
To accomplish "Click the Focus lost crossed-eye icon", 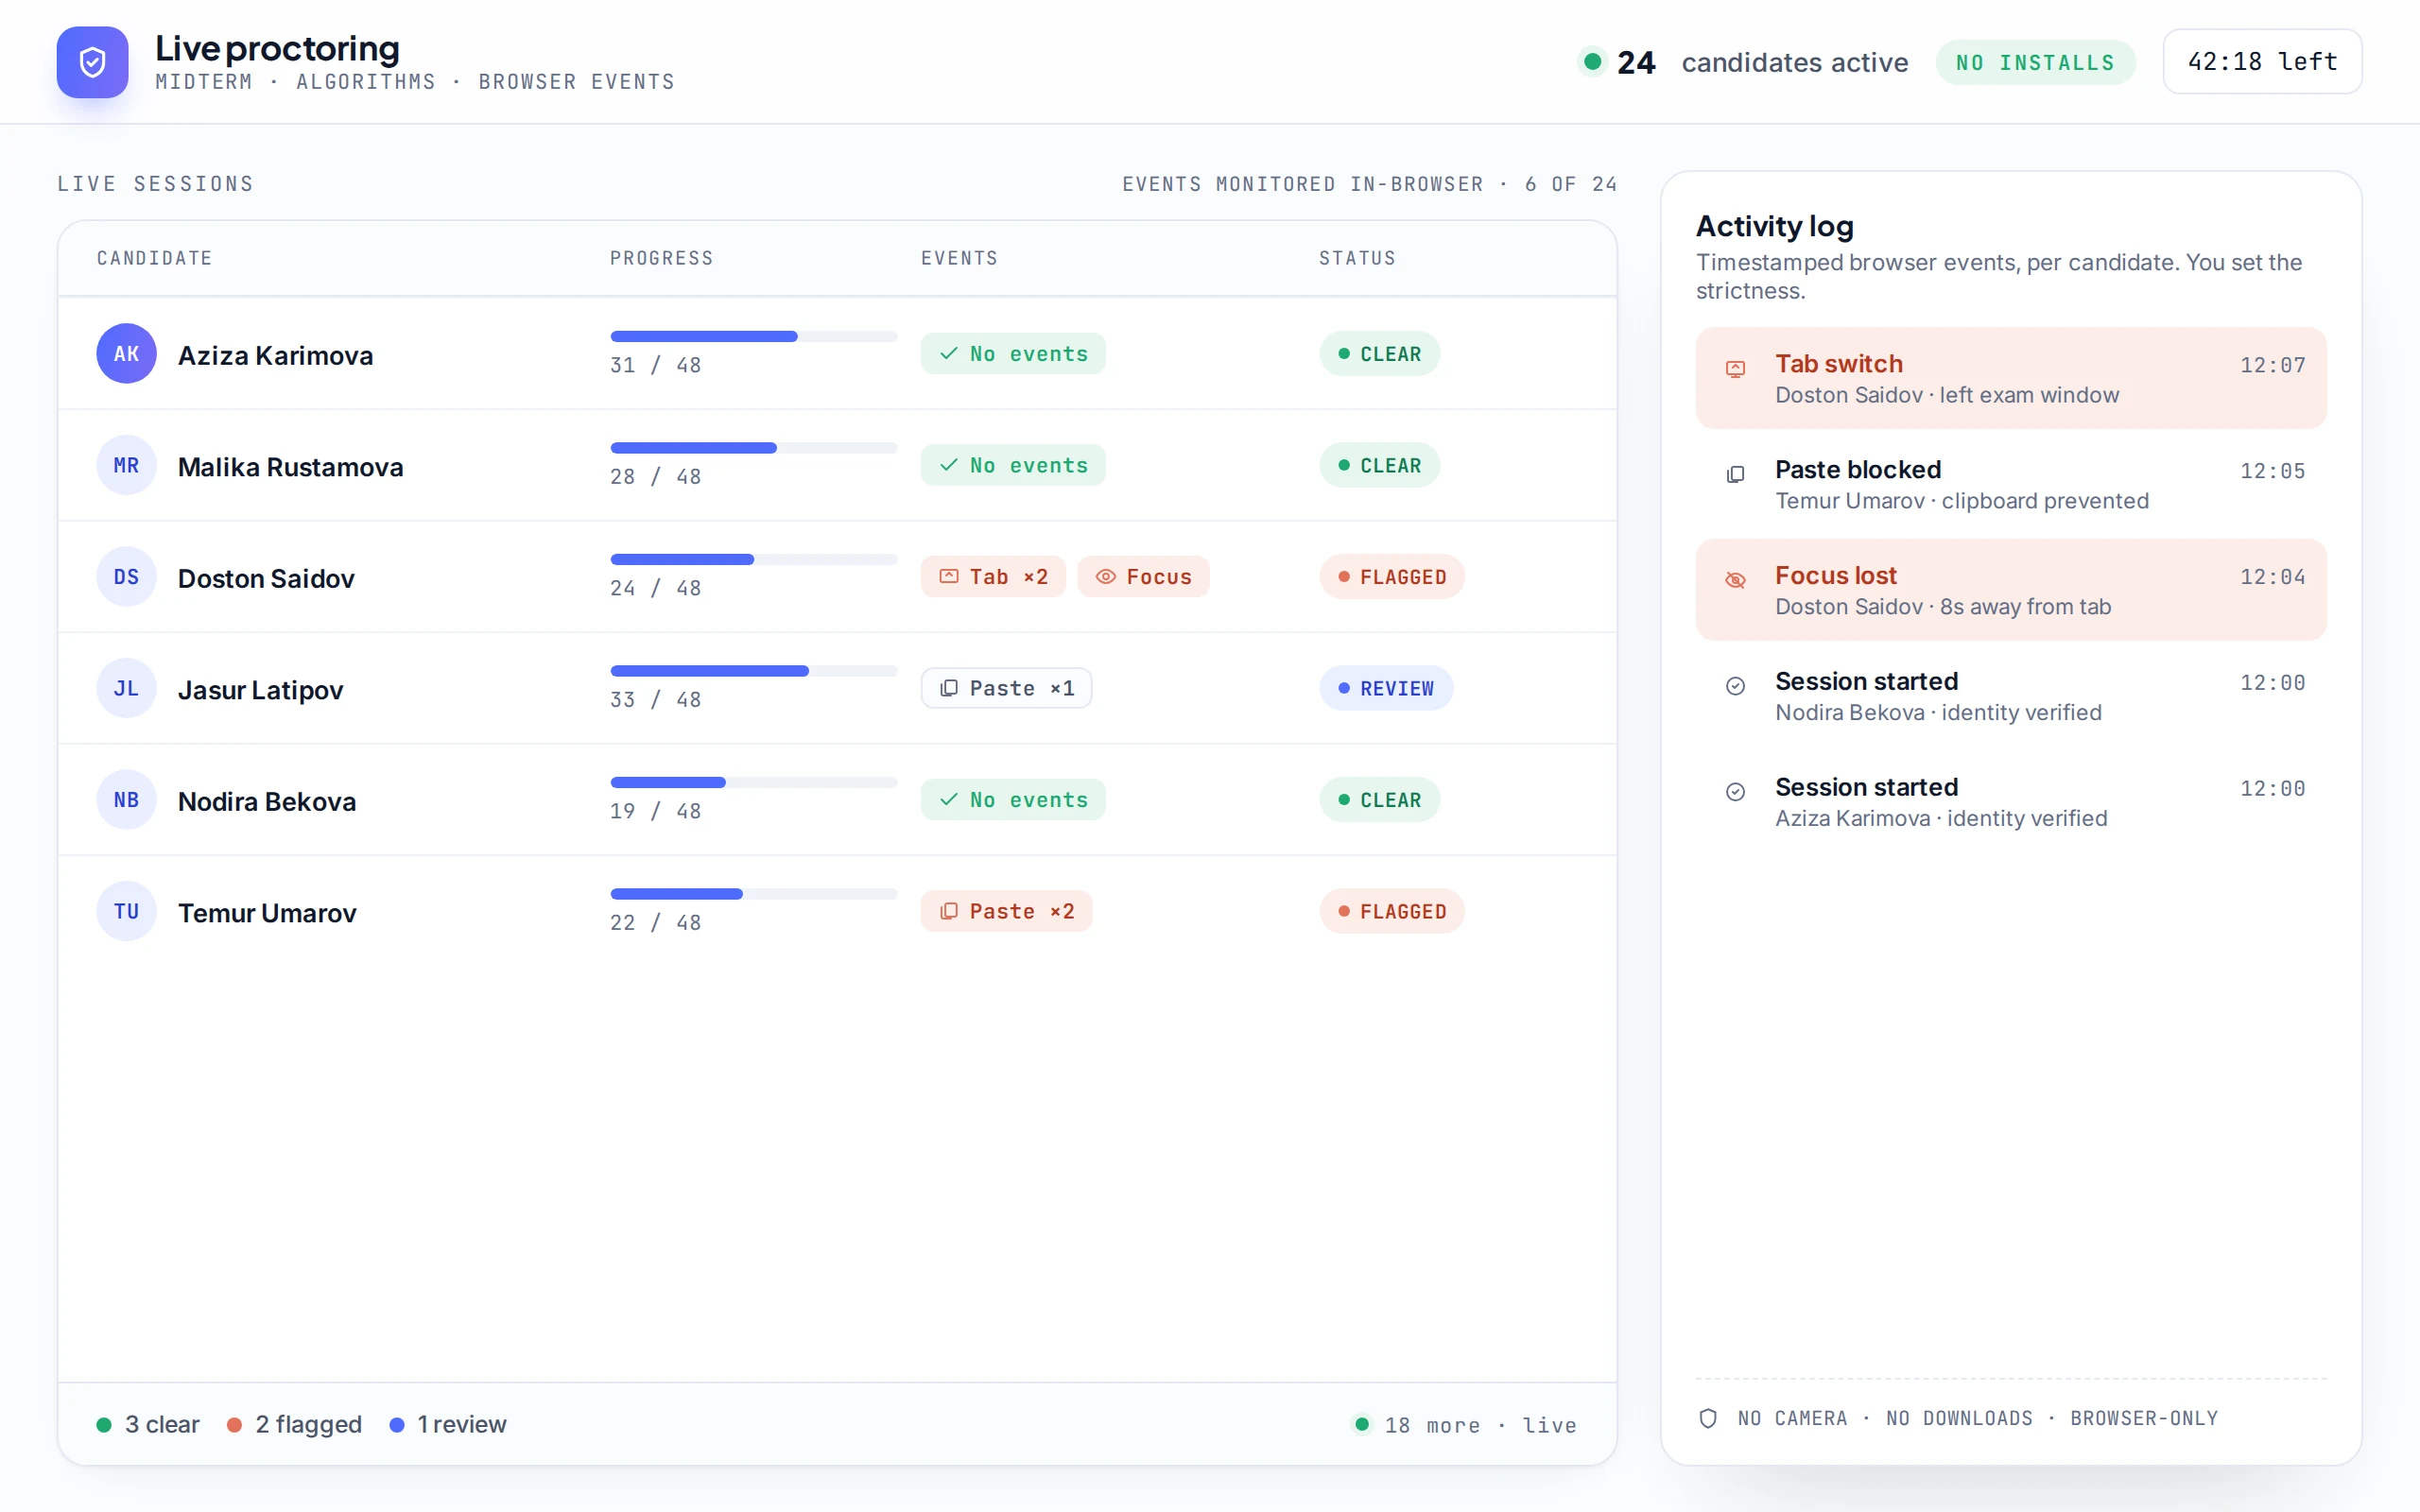I will point(1735,580).
